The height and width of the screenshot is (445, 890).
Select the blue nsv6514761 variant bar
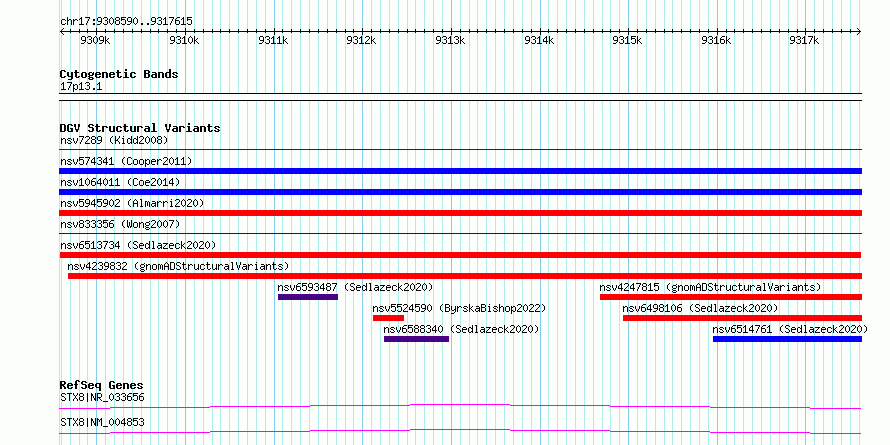click(x=787, y=339)
